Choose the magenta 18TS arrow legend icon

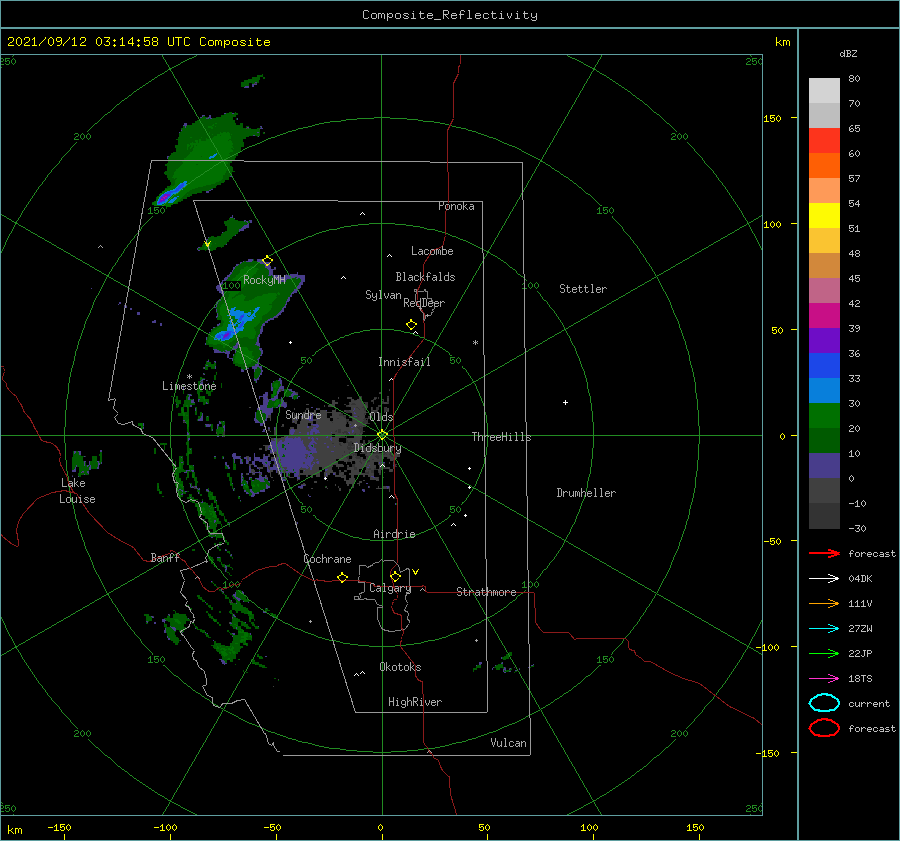click(824, 678)
